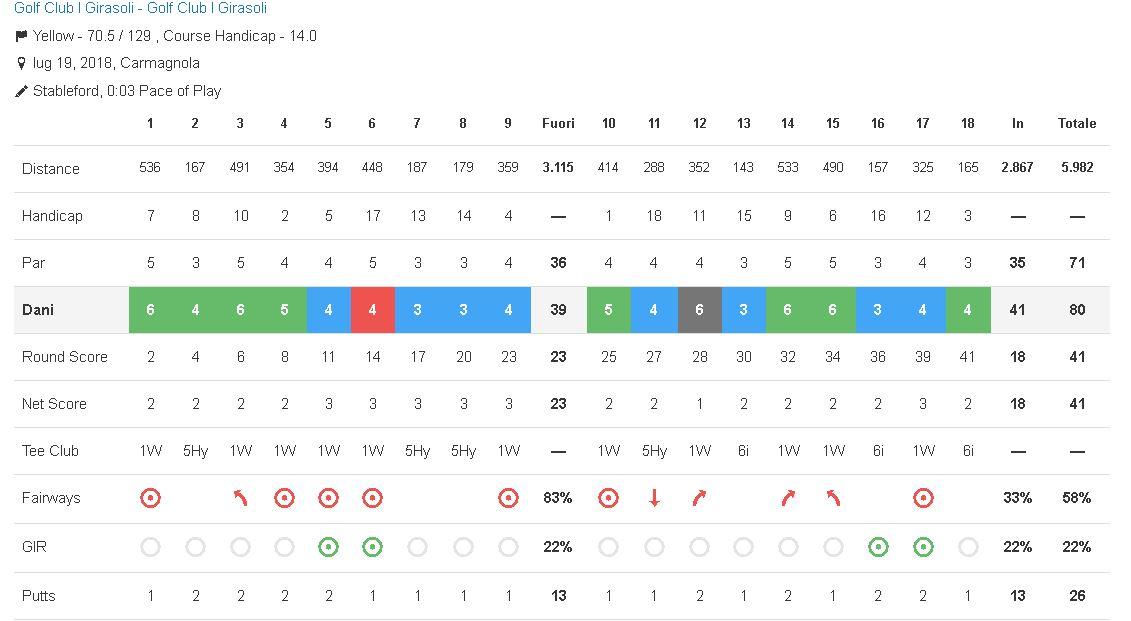Click the Totale column header
Viewport: 1131px width, 621px height.
pos(1077,124)
